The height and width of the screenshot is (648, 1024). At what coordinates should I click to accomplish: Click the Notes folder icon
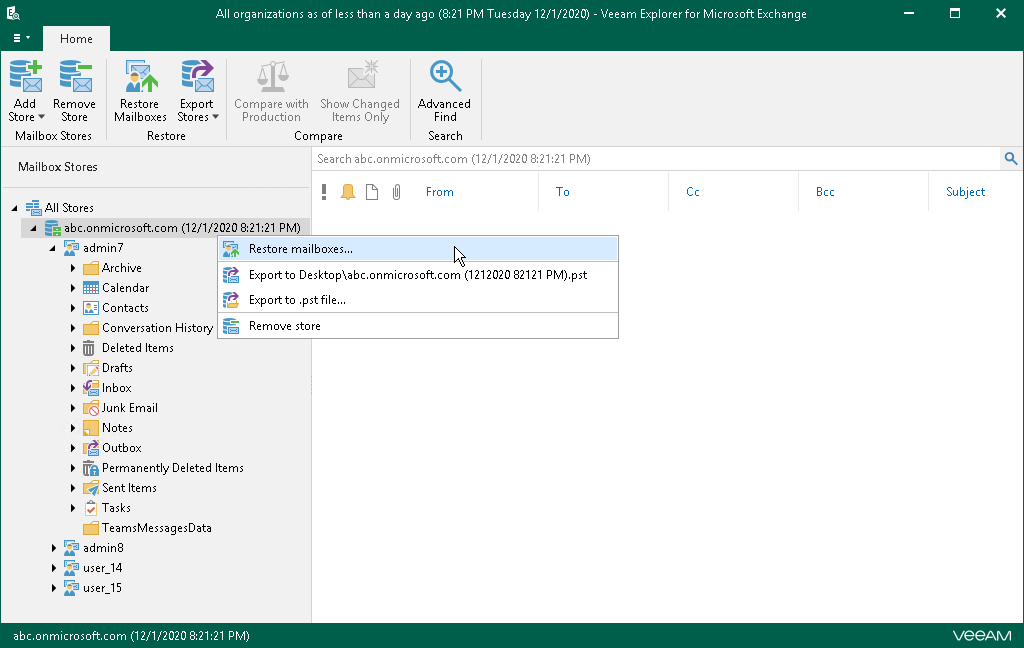pos(91,429)
